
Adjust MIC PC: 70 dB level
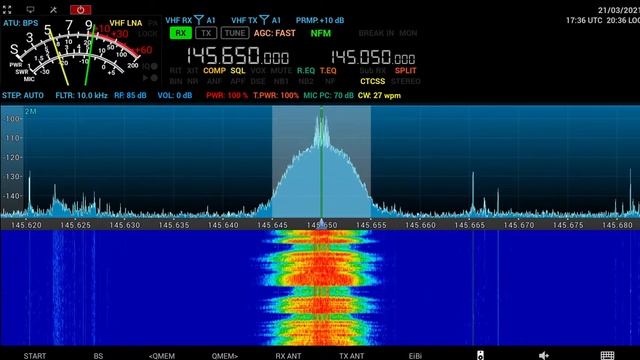[328, 96]
